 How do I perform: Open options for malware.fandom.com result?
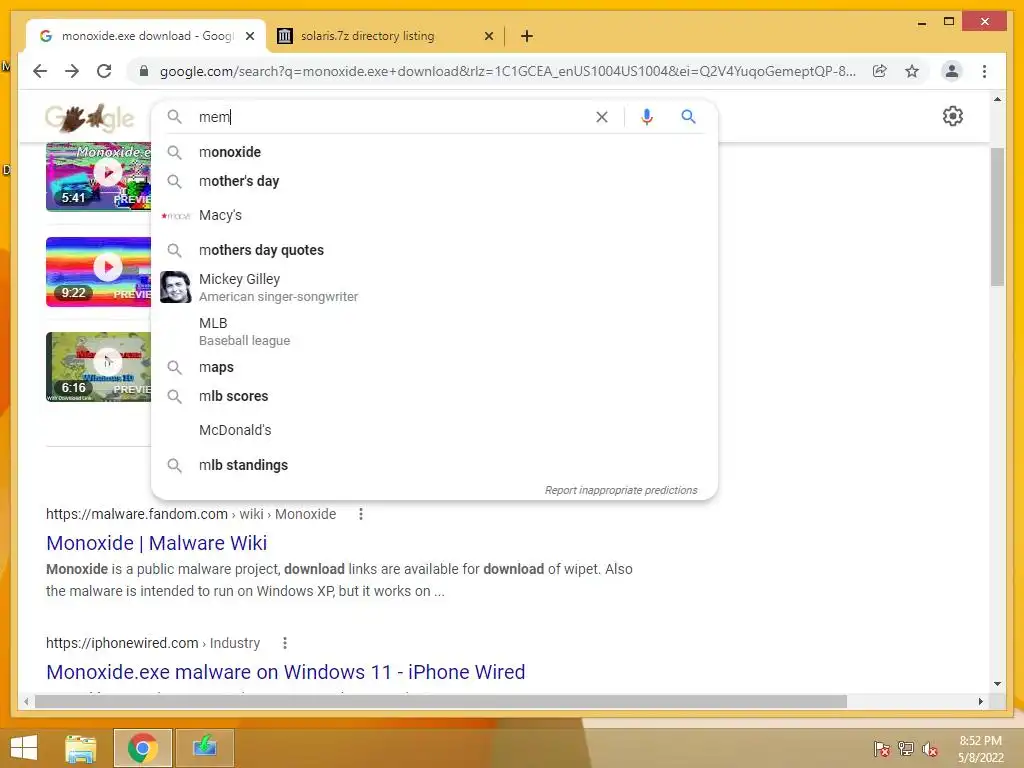click(360, 515)
